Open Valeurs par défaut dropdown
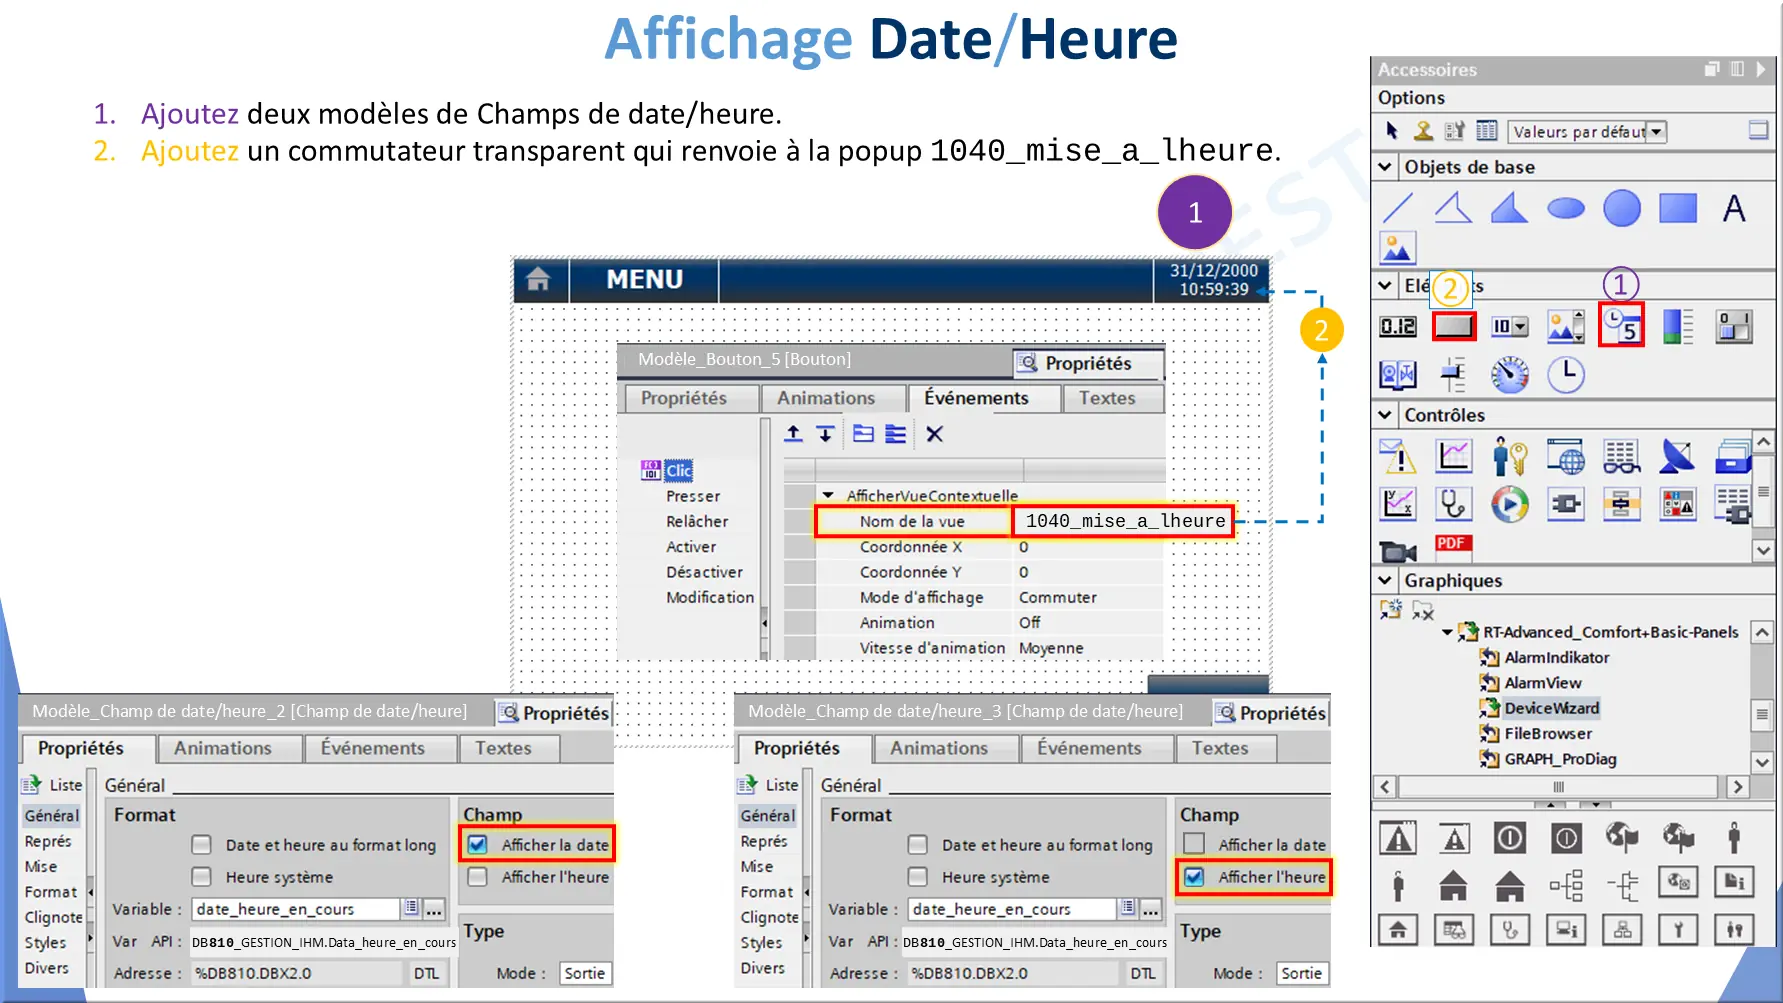 coord(1656,132)
